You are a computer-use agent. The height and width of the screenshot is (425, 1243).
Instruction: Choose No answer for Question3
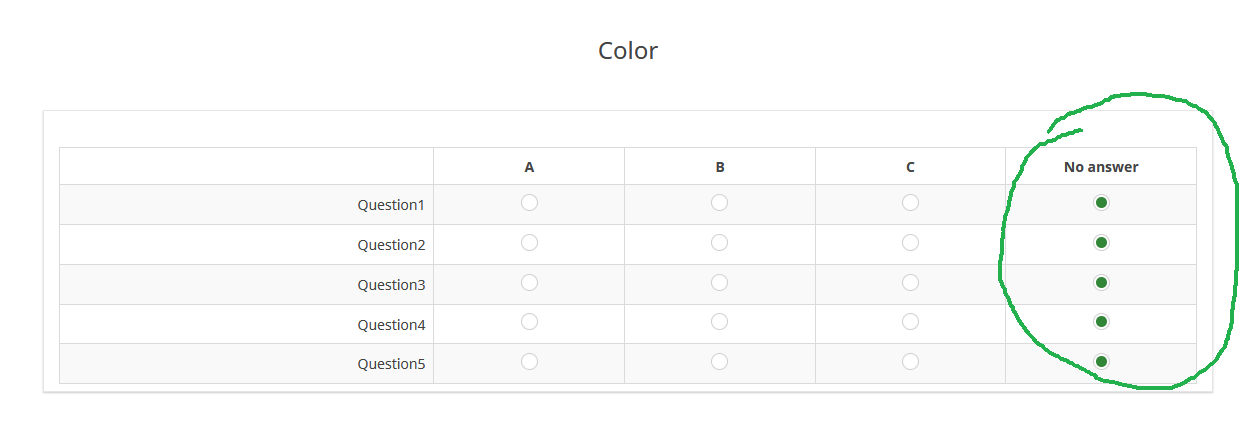[x=1101, y=283]
